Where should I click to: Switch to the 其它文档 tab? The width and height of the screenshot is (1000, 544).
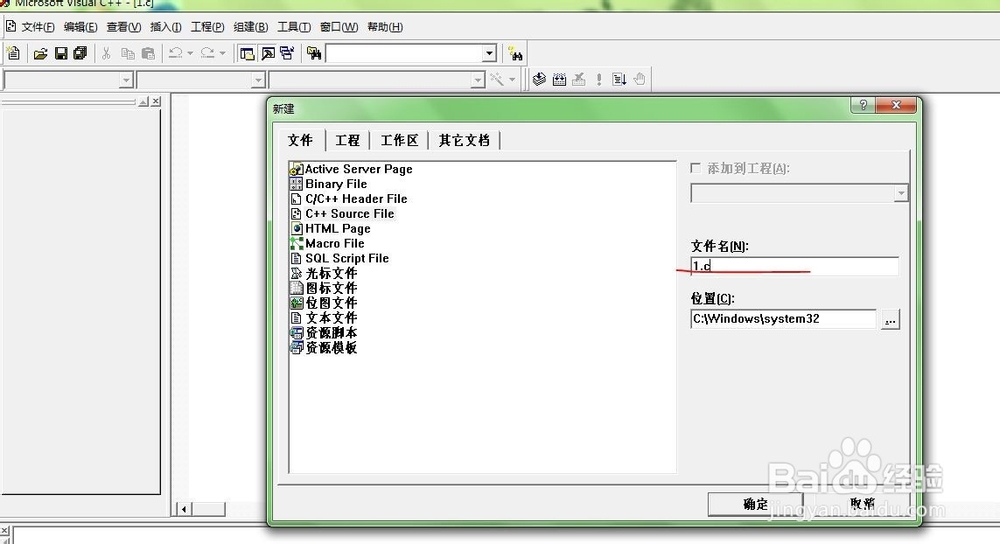pyautogui.click(x=464, y=140)
